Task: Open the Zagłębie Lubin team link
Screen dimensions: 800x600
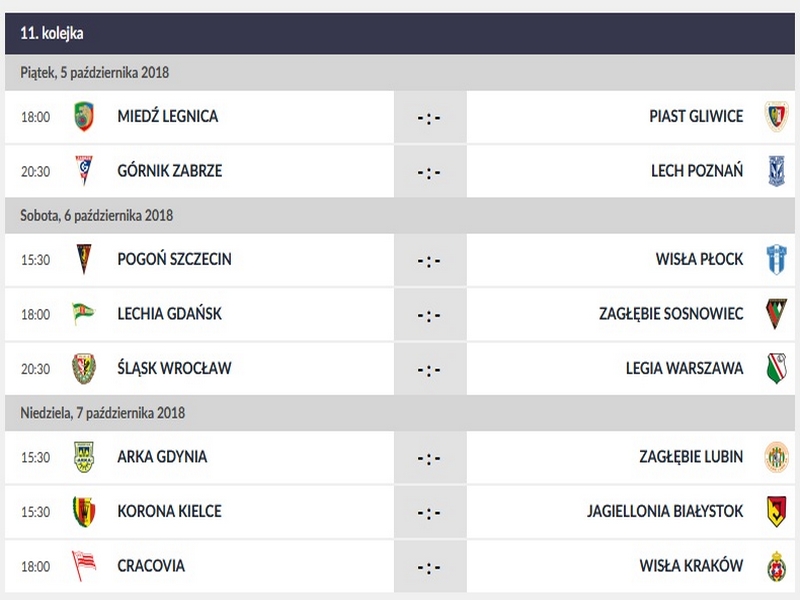Action: (x=691, y=456)
